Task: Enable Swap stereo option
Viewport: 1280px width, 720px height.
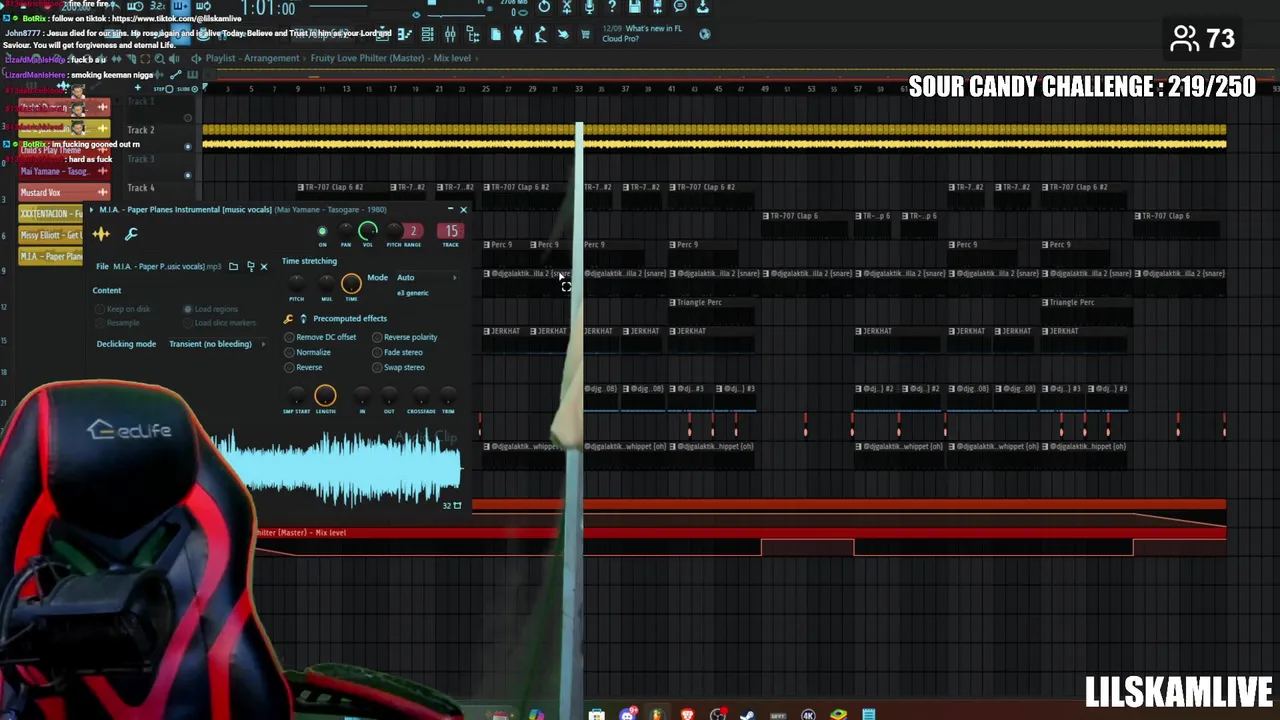Action: [398, 367]
